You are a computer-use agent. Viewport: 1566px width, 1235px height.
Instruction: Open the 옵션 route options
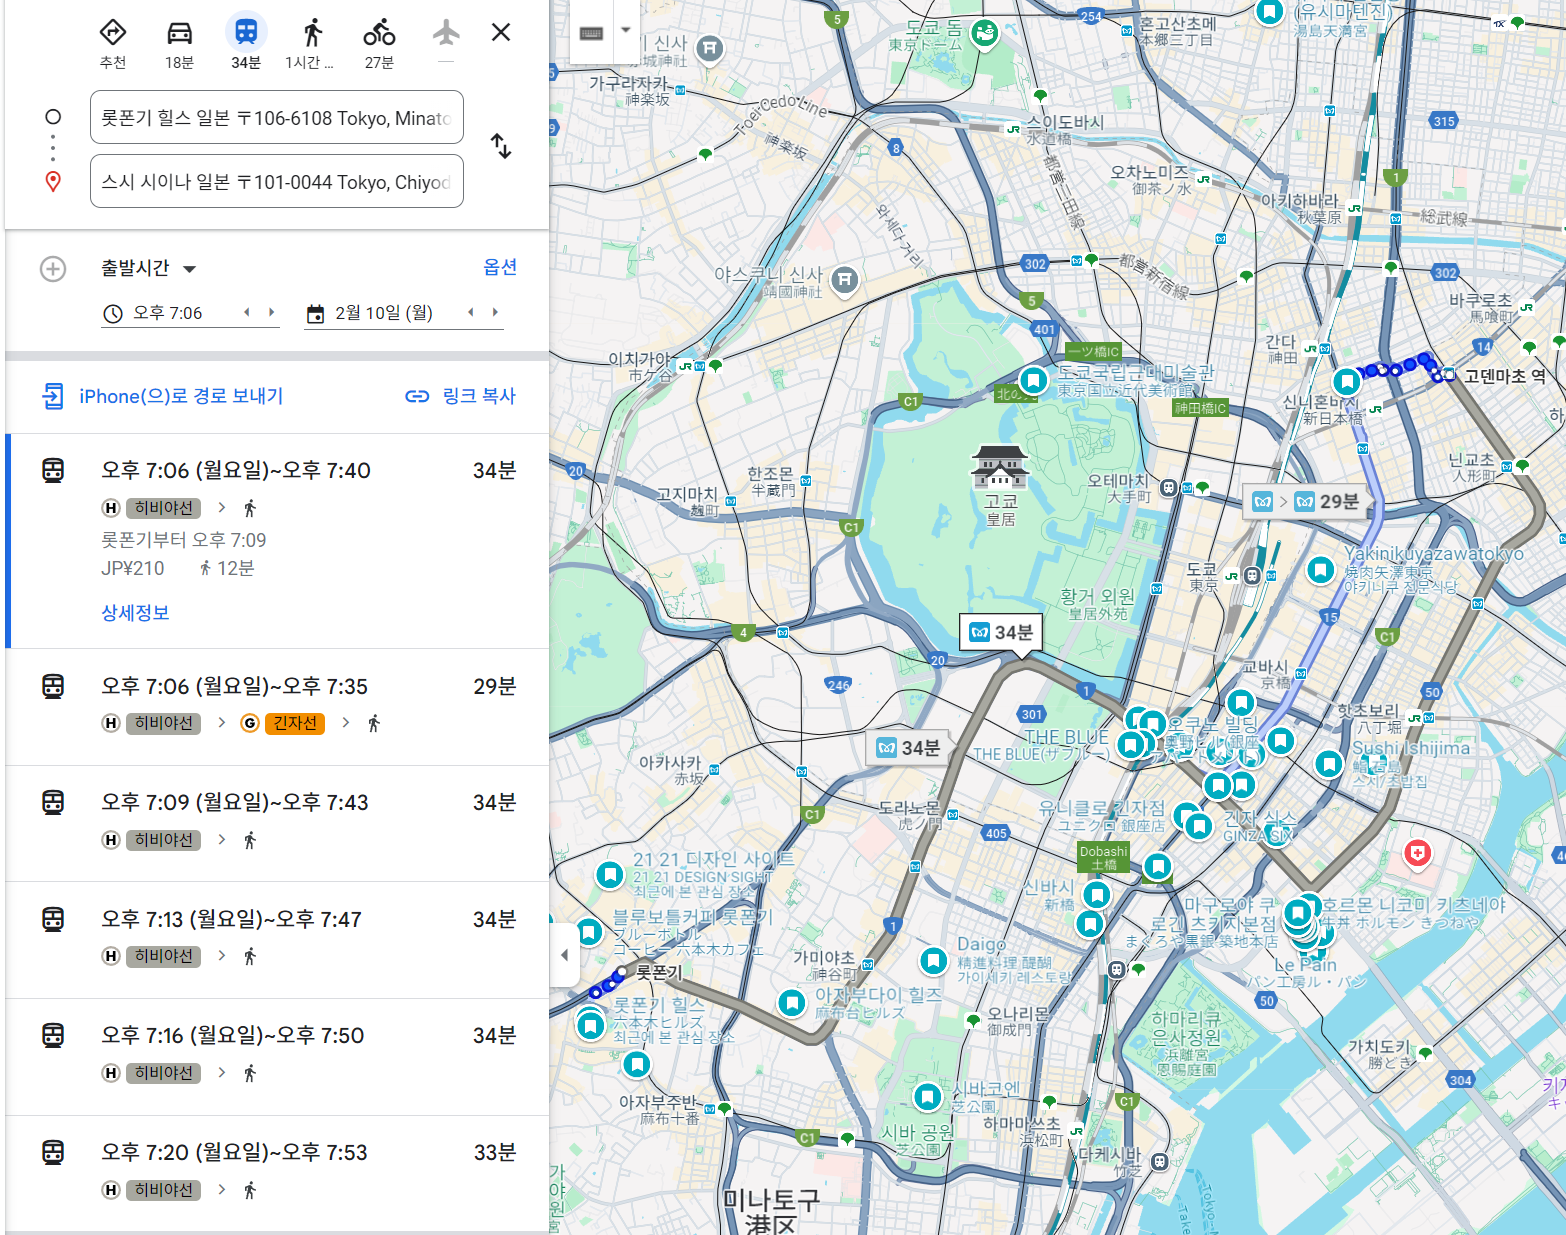(500, 267)
